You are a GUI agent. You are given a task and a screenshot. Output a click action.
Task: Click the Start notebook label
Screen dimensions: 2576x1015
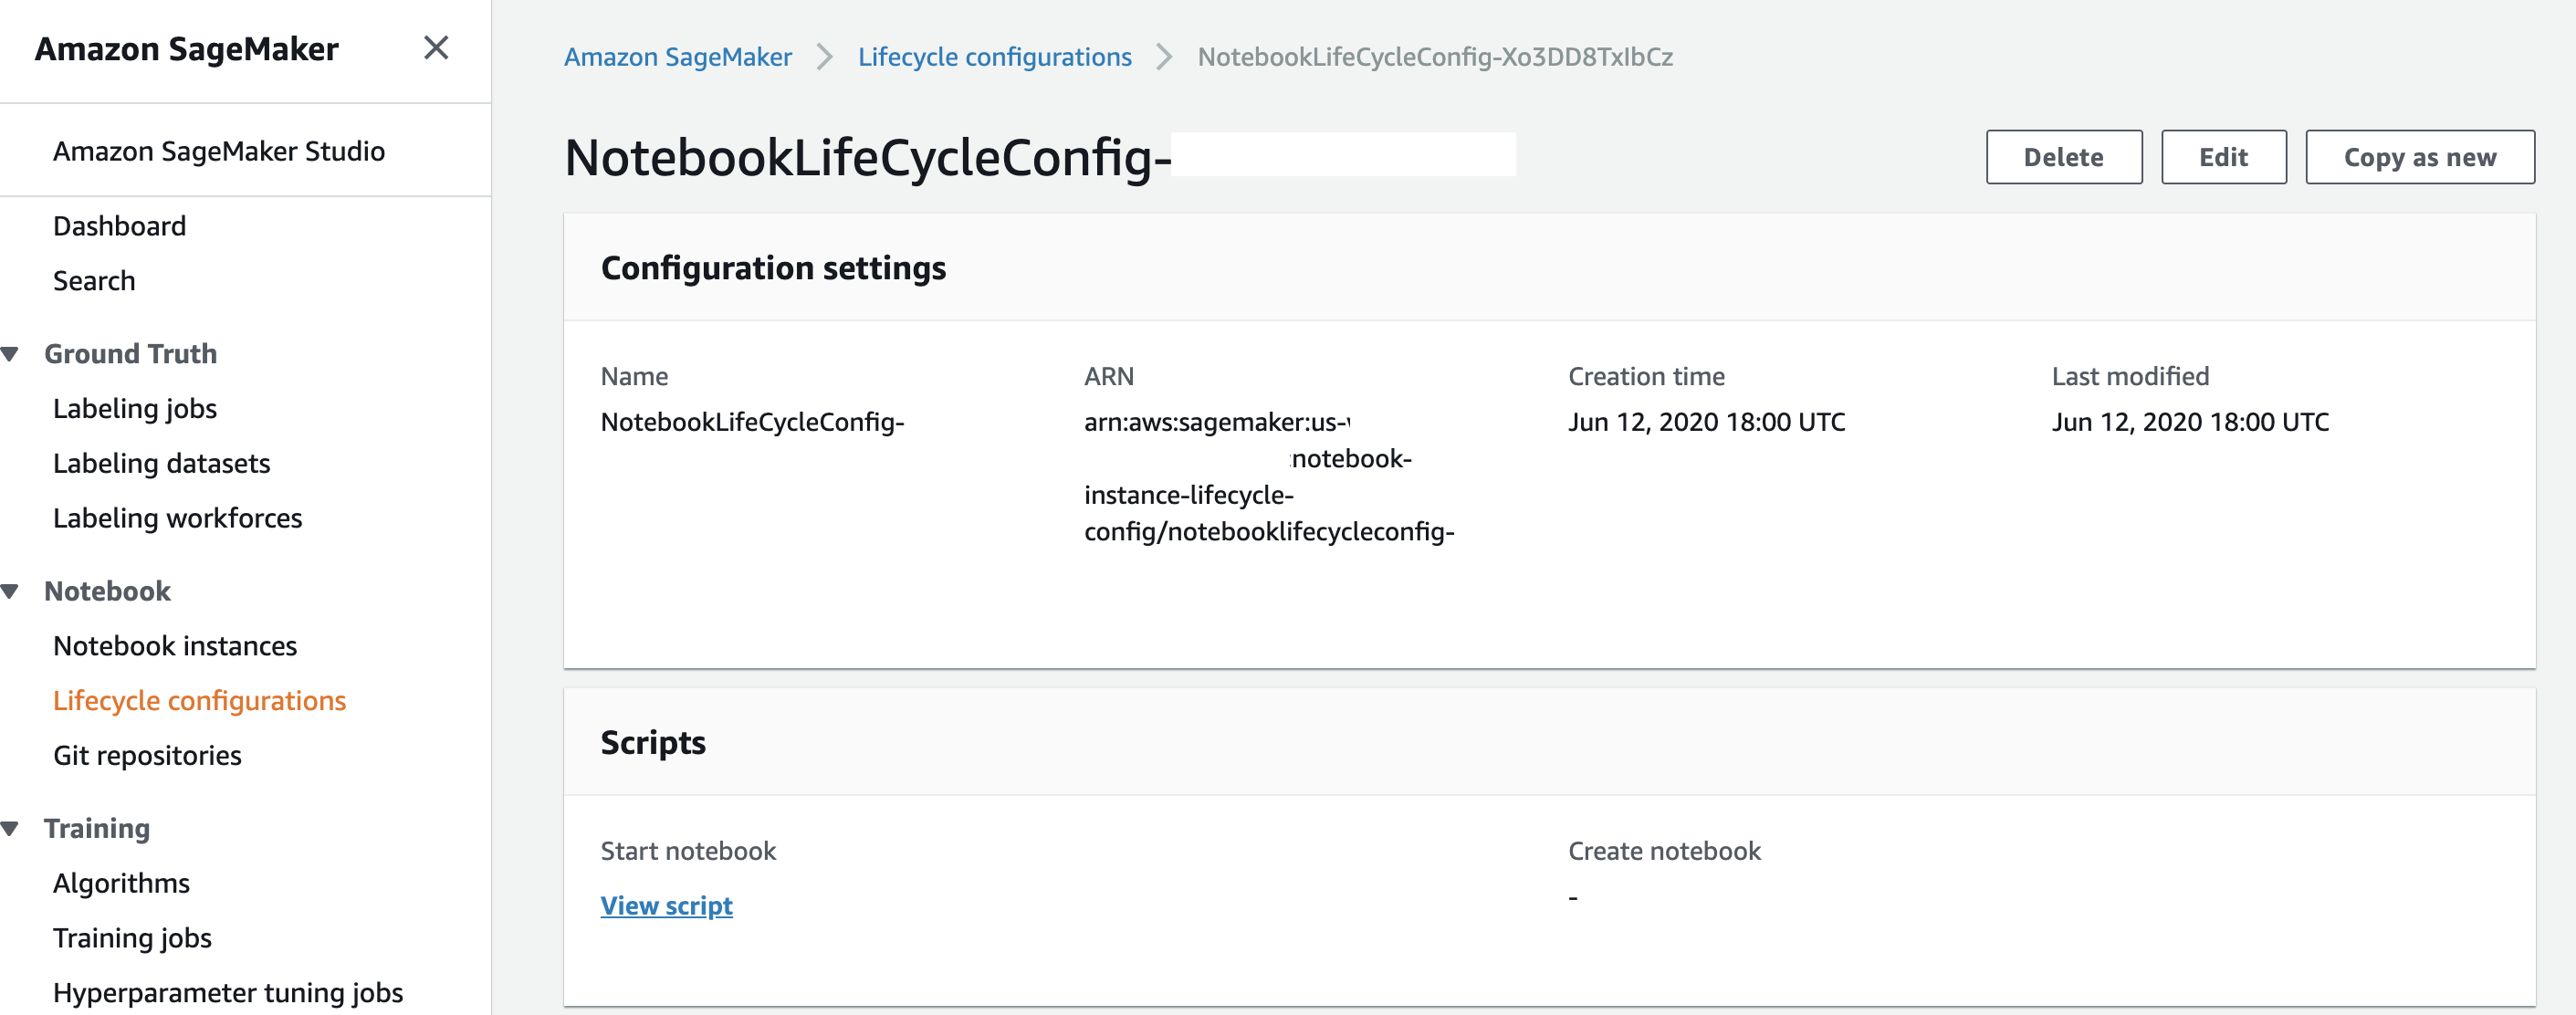(688, 851)
